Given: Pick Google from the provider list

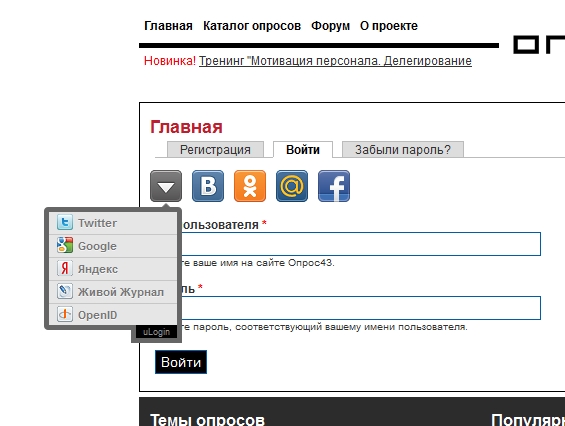Looking at the screenshot, I should pos(113,246).
